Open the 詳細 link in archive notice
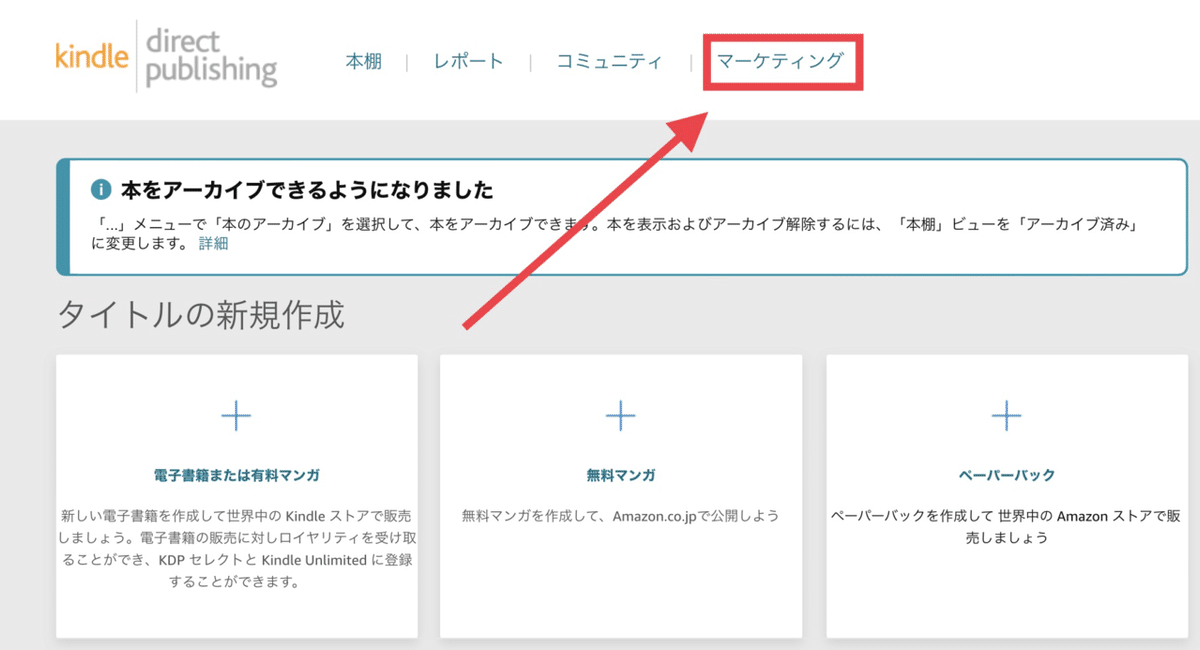This screenshot has height=650, width=1200. point(213,243)
